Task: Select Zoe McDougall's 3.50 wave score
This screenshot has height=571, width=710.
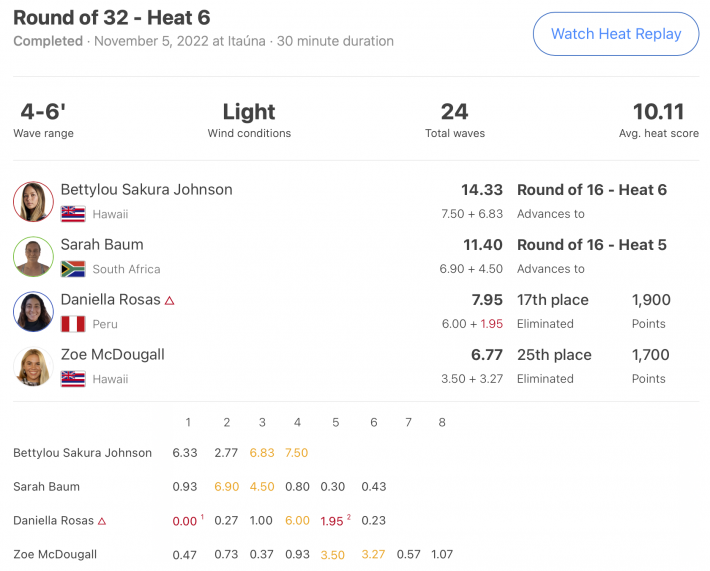Action: 332,555
